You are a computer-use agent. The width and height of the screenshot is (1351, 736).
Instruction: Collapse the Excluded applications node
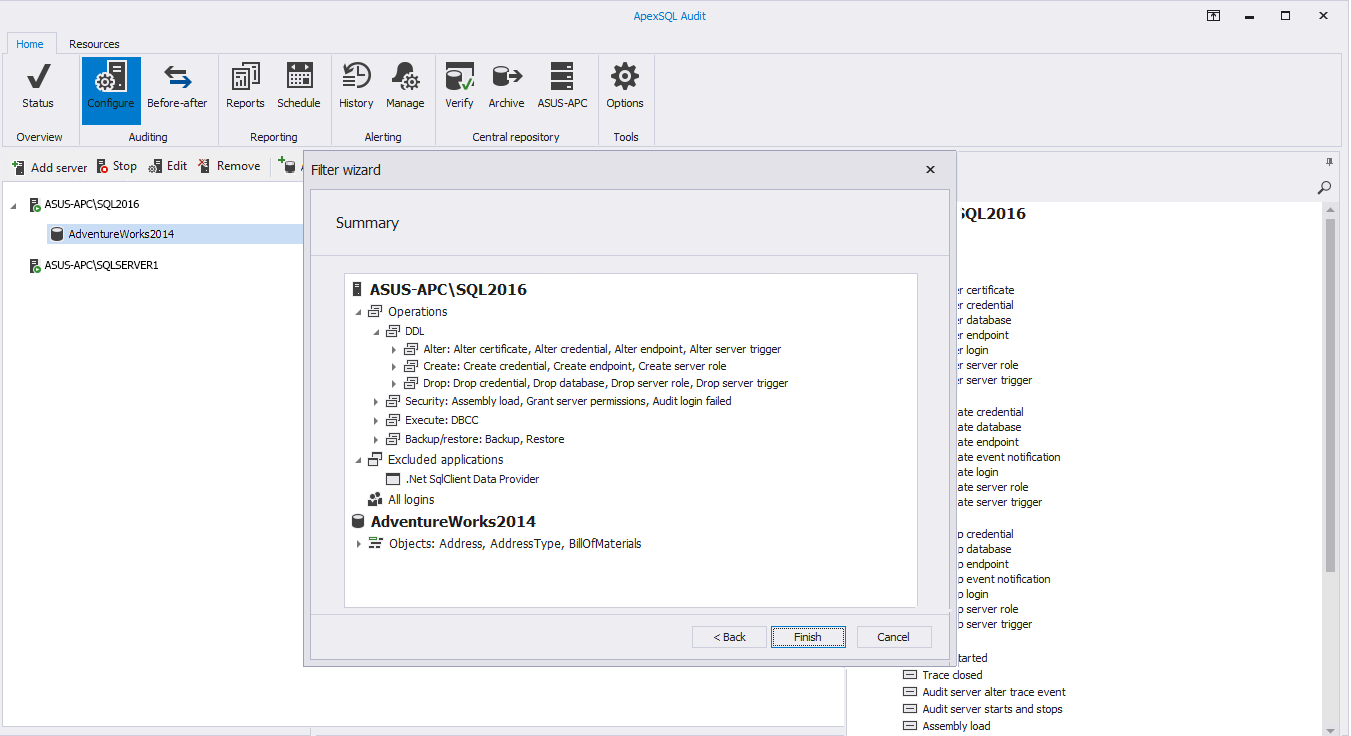coord(358,460)
